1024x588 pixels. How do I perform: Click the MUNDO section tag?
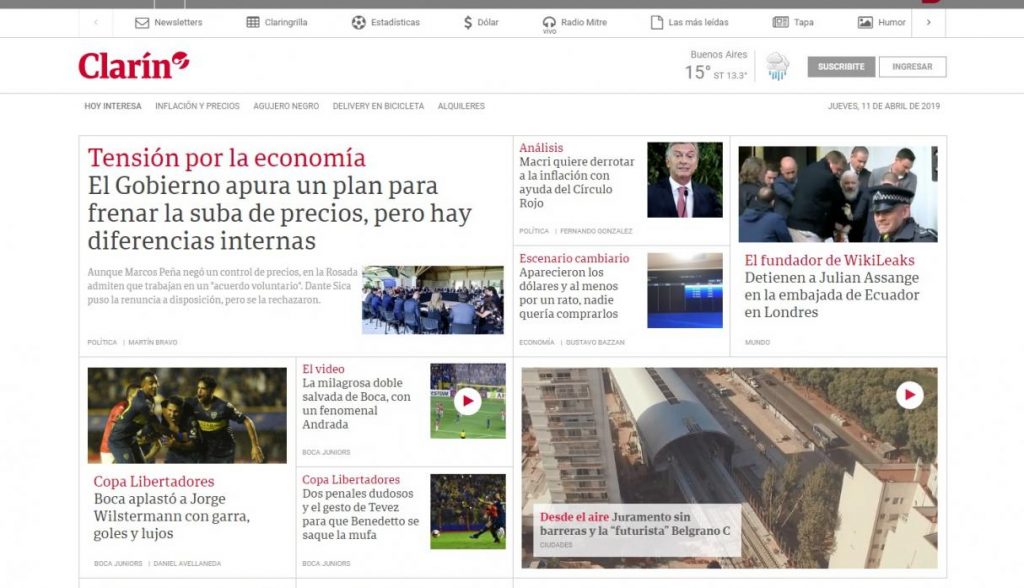(x=757, y=342)
